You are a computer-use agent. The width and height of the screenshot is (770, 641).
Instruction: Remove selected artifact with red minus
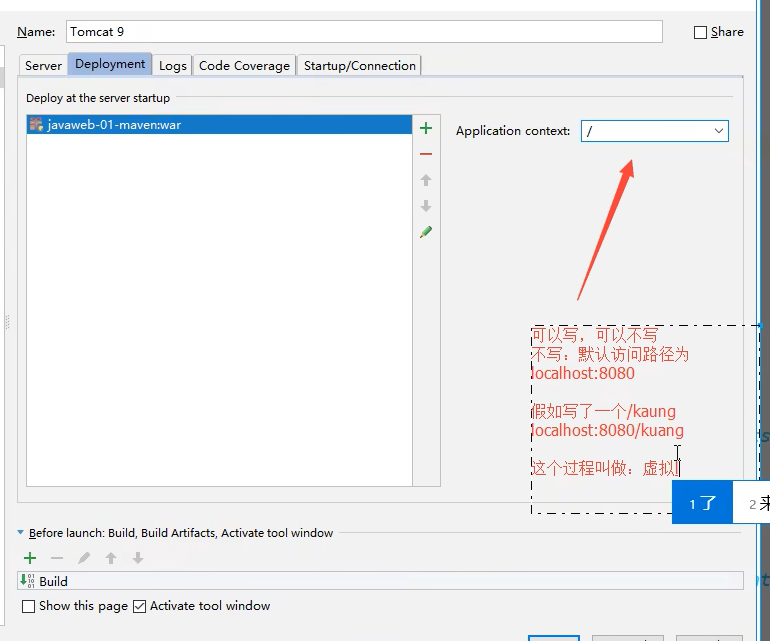click(426, 154)
